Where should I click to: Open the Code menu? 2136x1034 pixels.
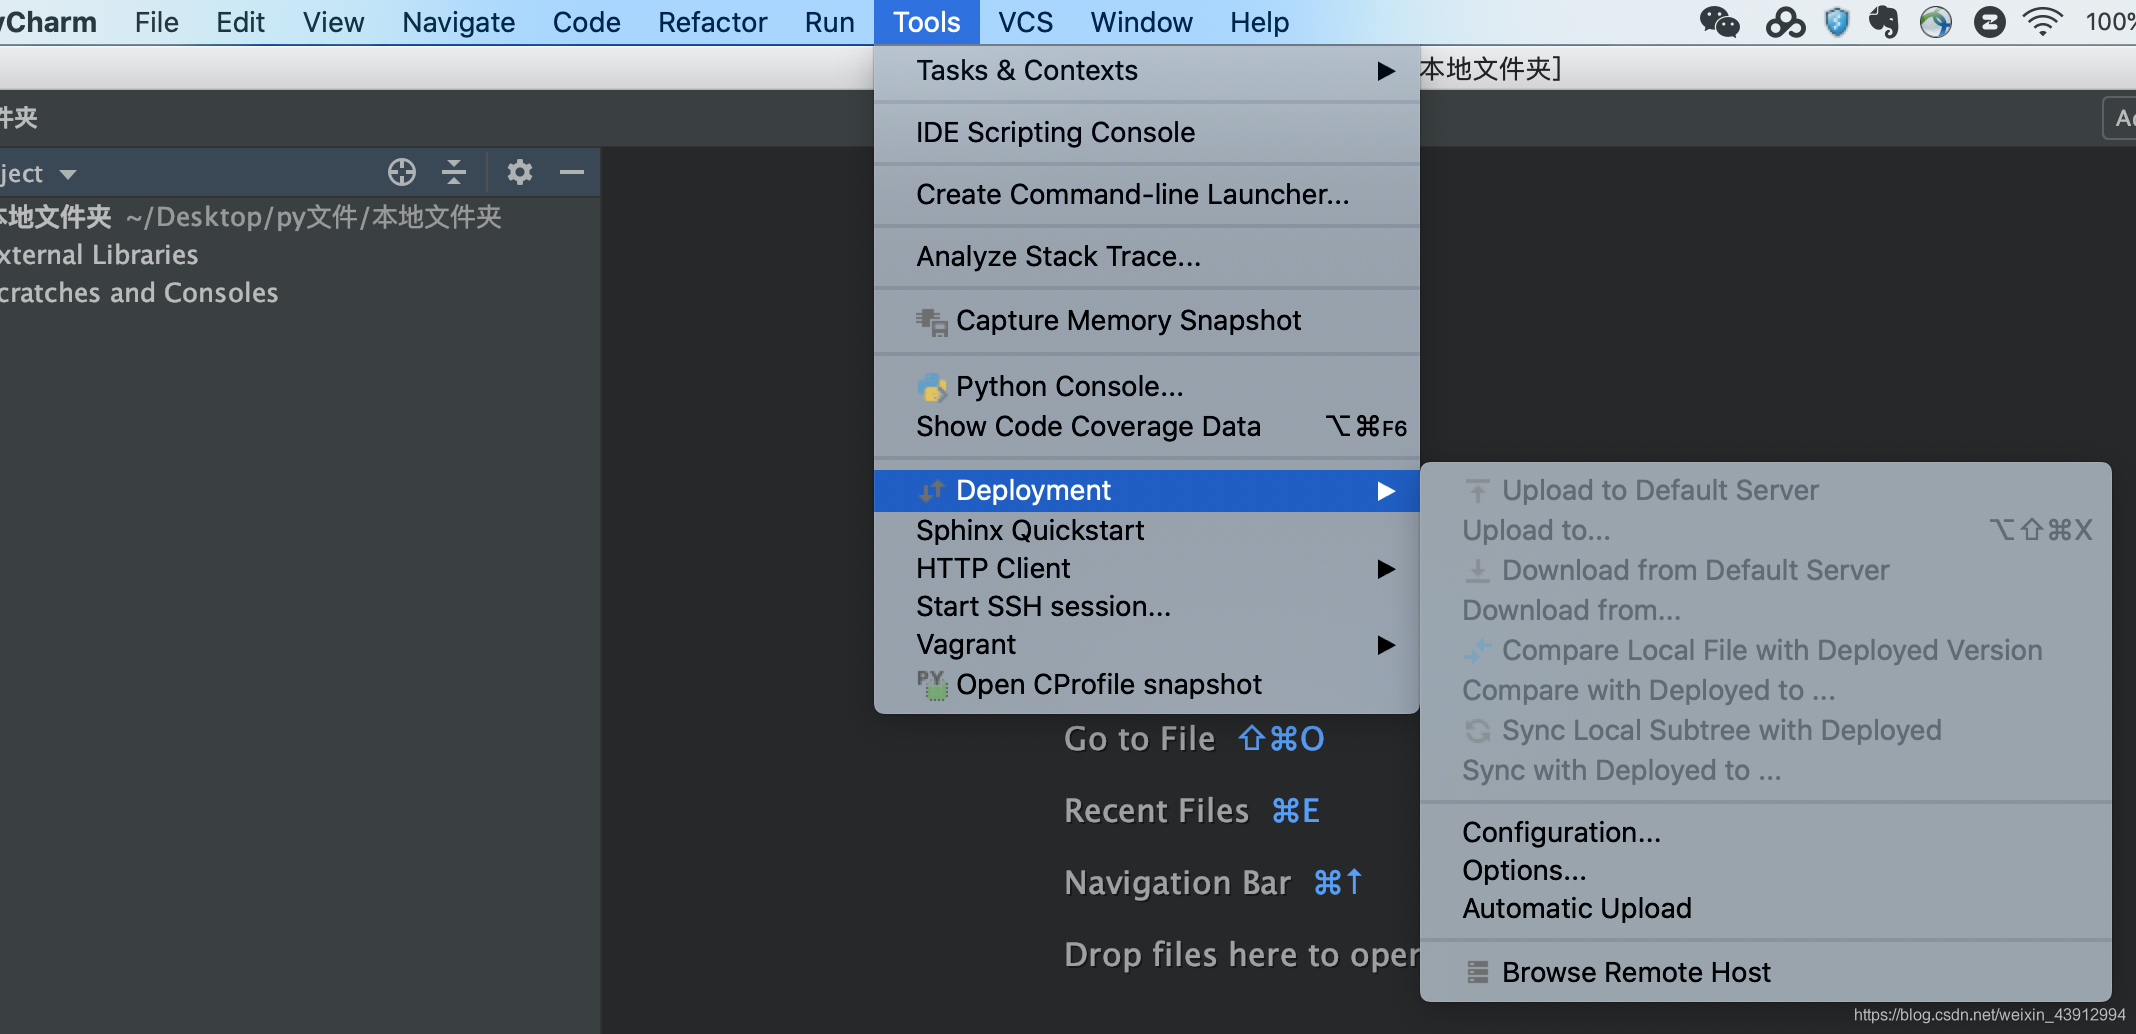point(586,22)
